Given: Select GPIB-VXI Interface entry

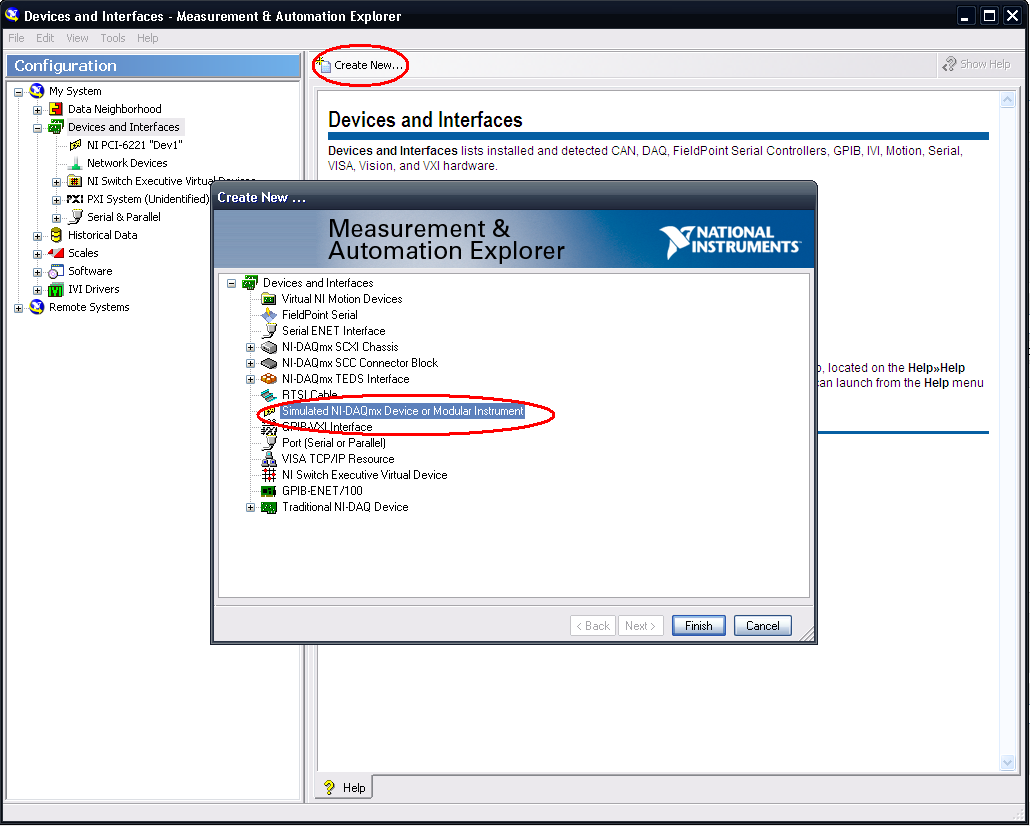Looking at the screenshot, I should coord(326,427).
